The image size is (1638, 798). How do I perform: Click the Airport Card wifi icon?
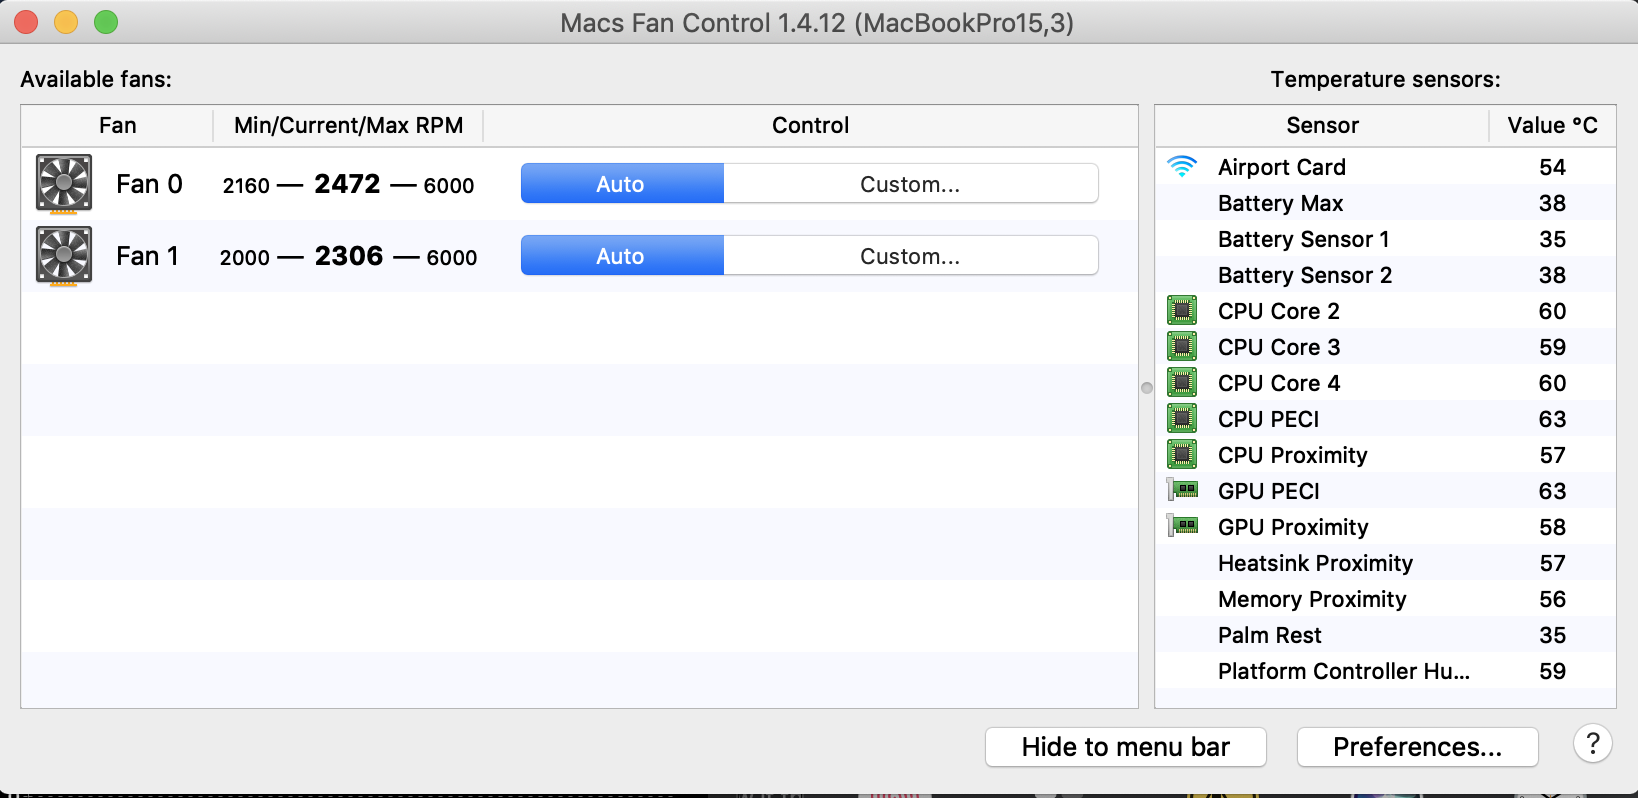1182,167
